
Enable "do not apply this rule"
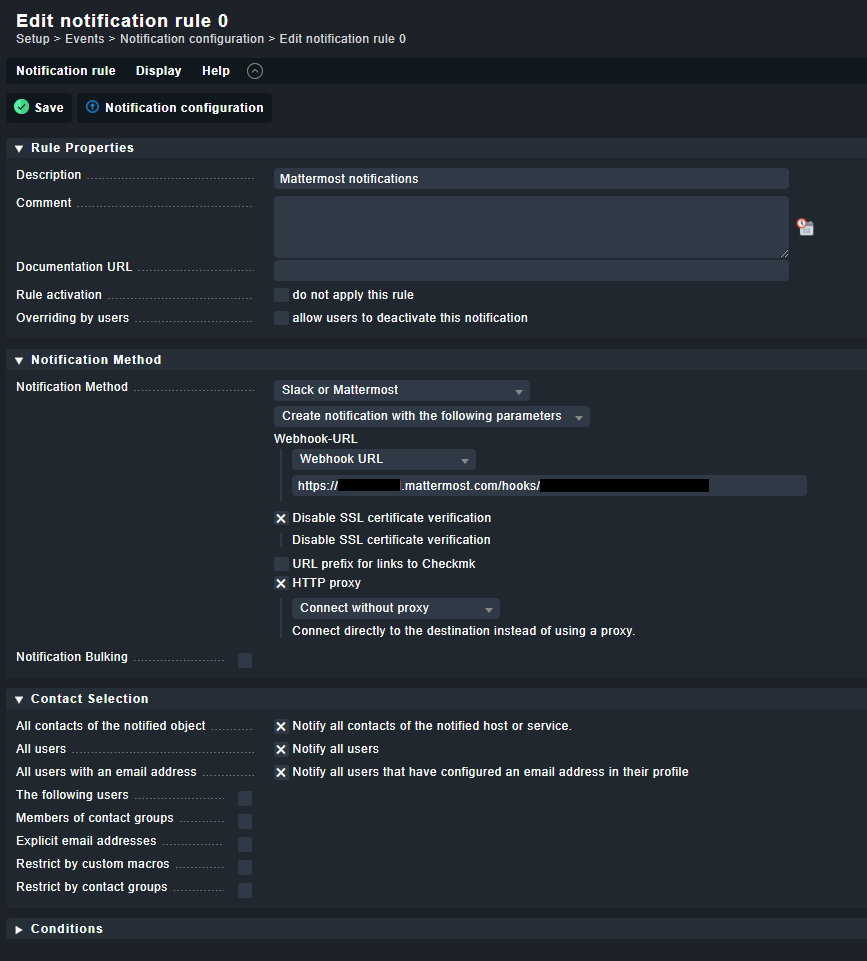(281, 295)
